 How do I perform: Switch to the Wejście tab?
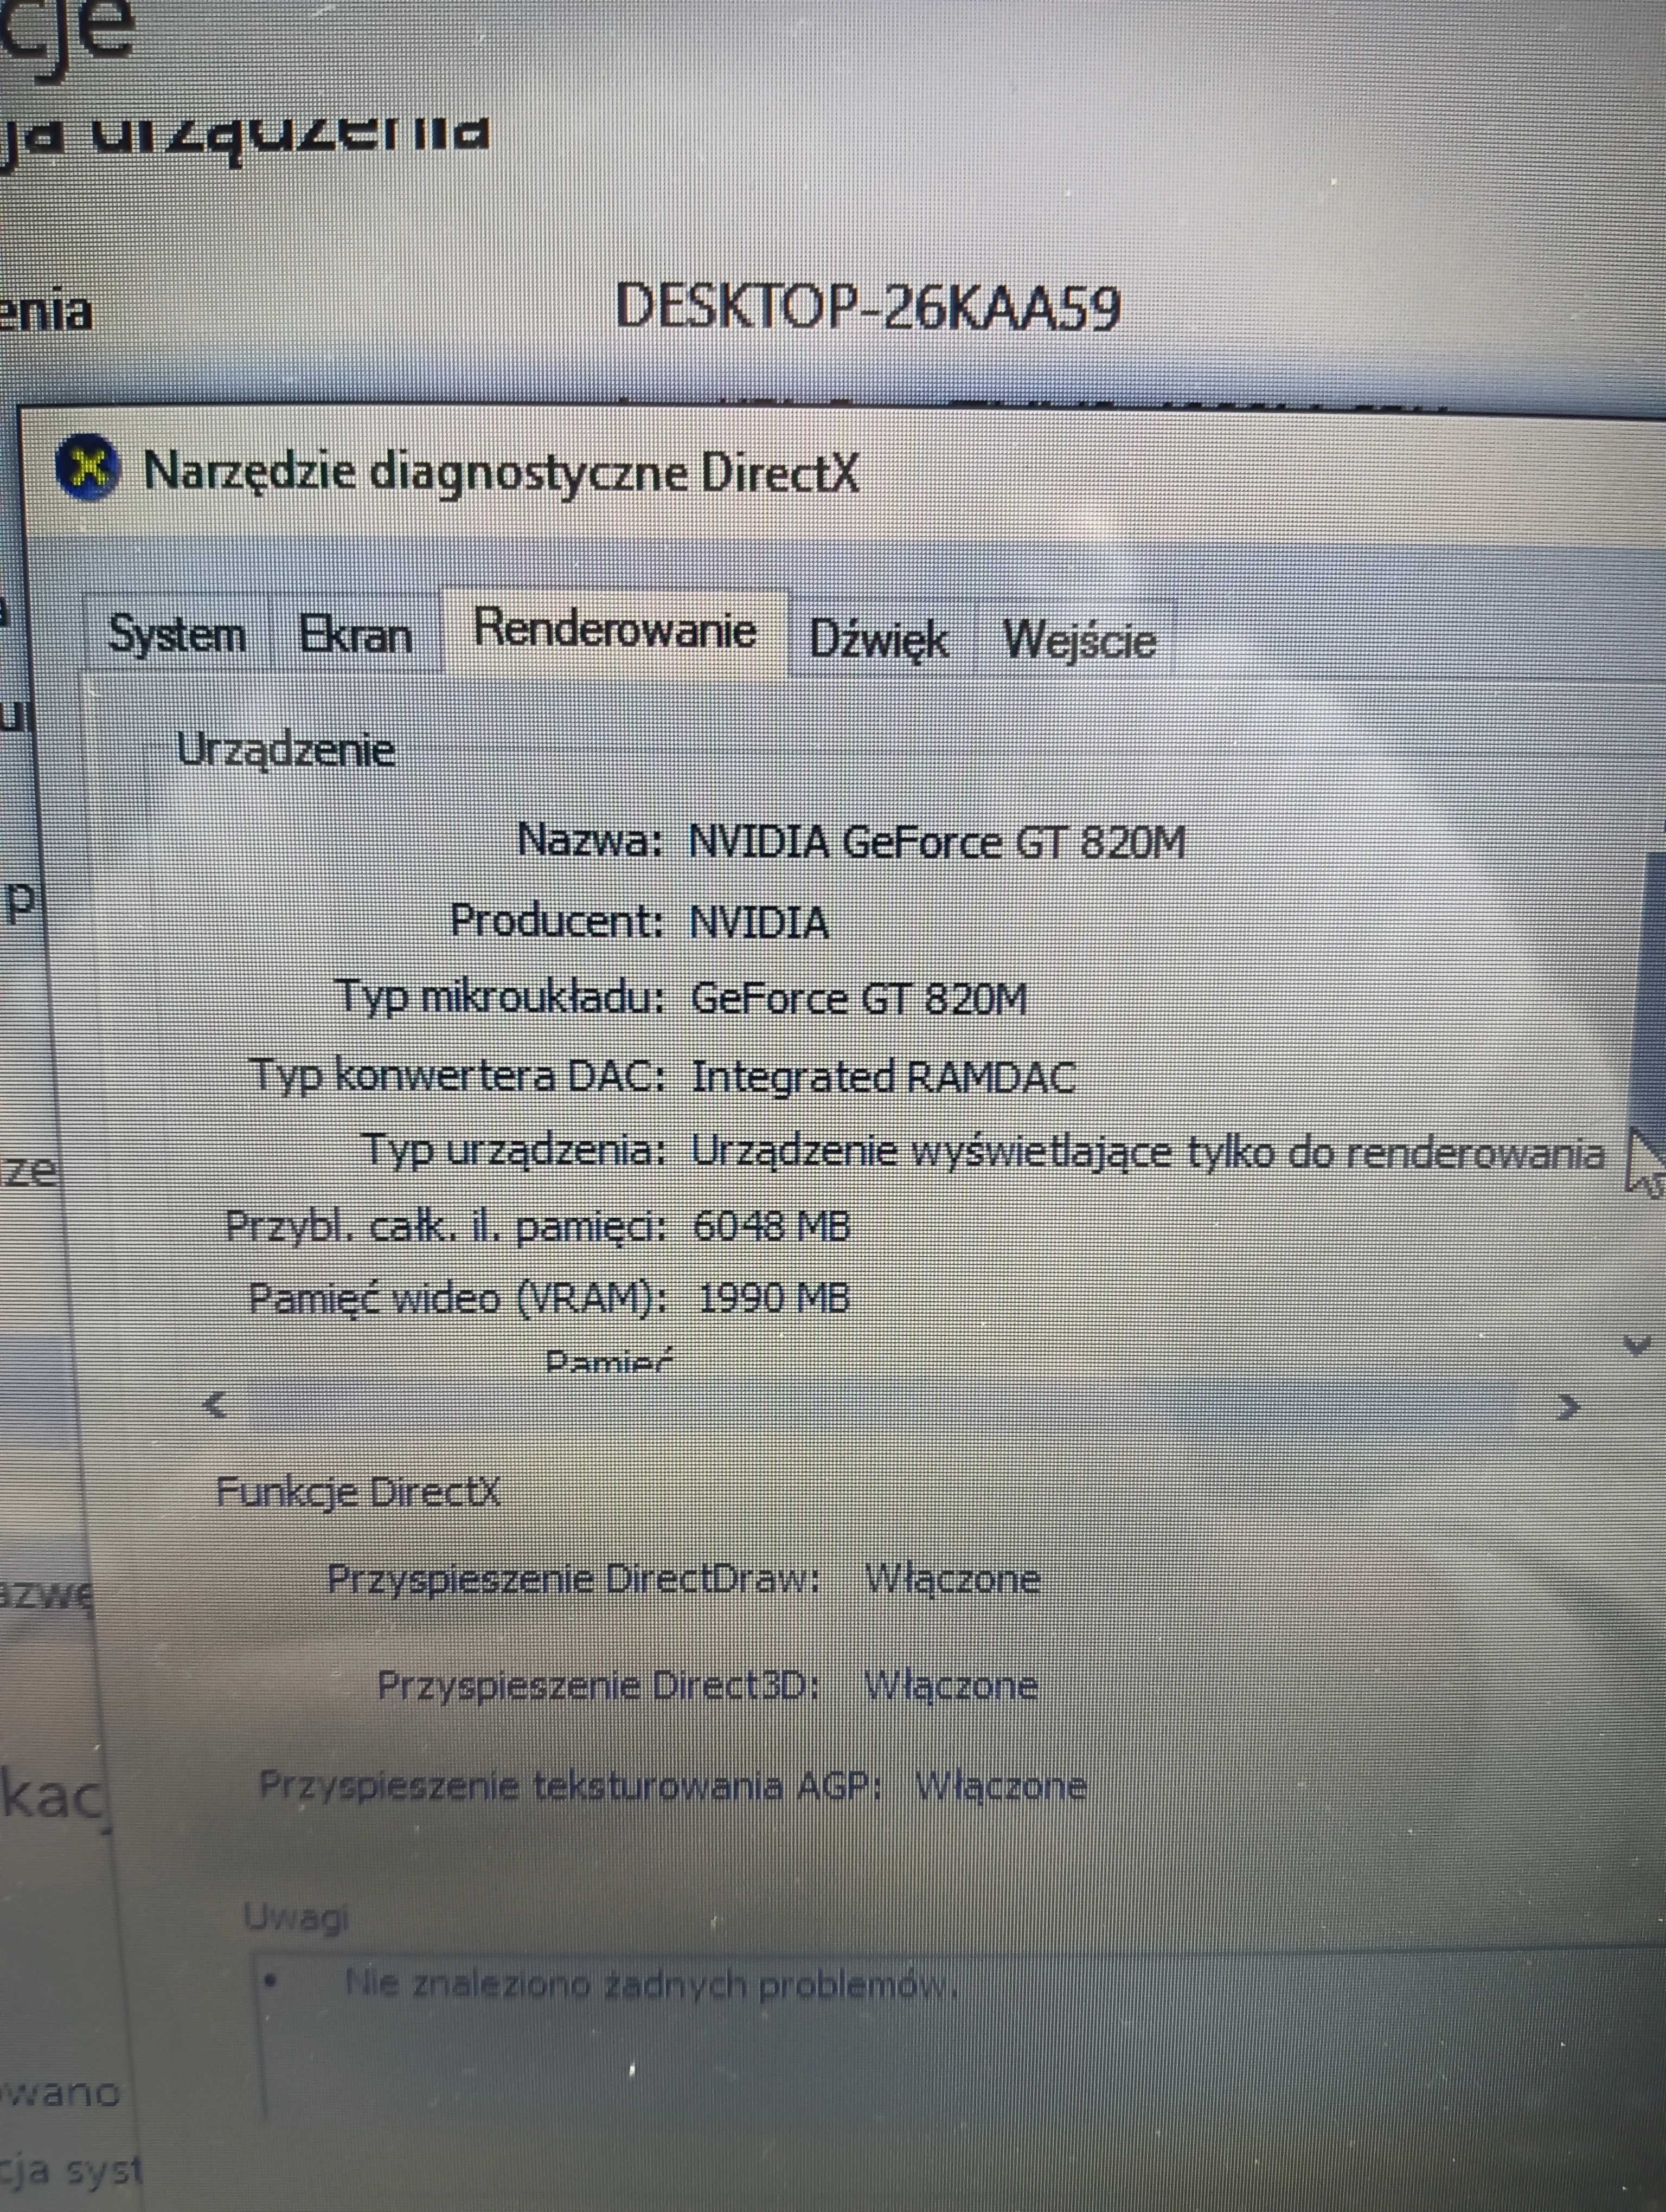[x=1079, y=639]
